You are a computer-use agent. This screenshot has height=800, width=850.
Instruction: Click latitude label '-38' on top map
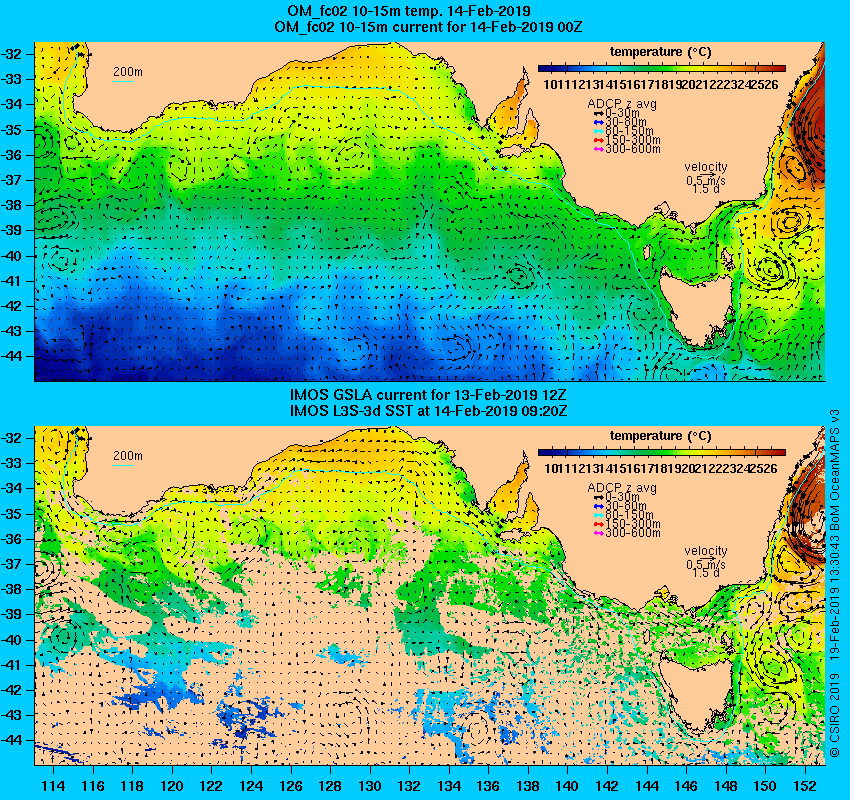pyautogui.click(x=11, y=205)
